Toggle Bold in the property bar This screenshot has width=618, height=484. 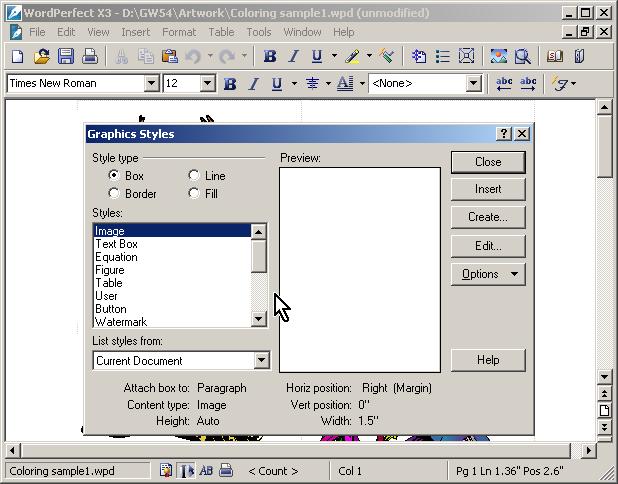tap(230, 84)
